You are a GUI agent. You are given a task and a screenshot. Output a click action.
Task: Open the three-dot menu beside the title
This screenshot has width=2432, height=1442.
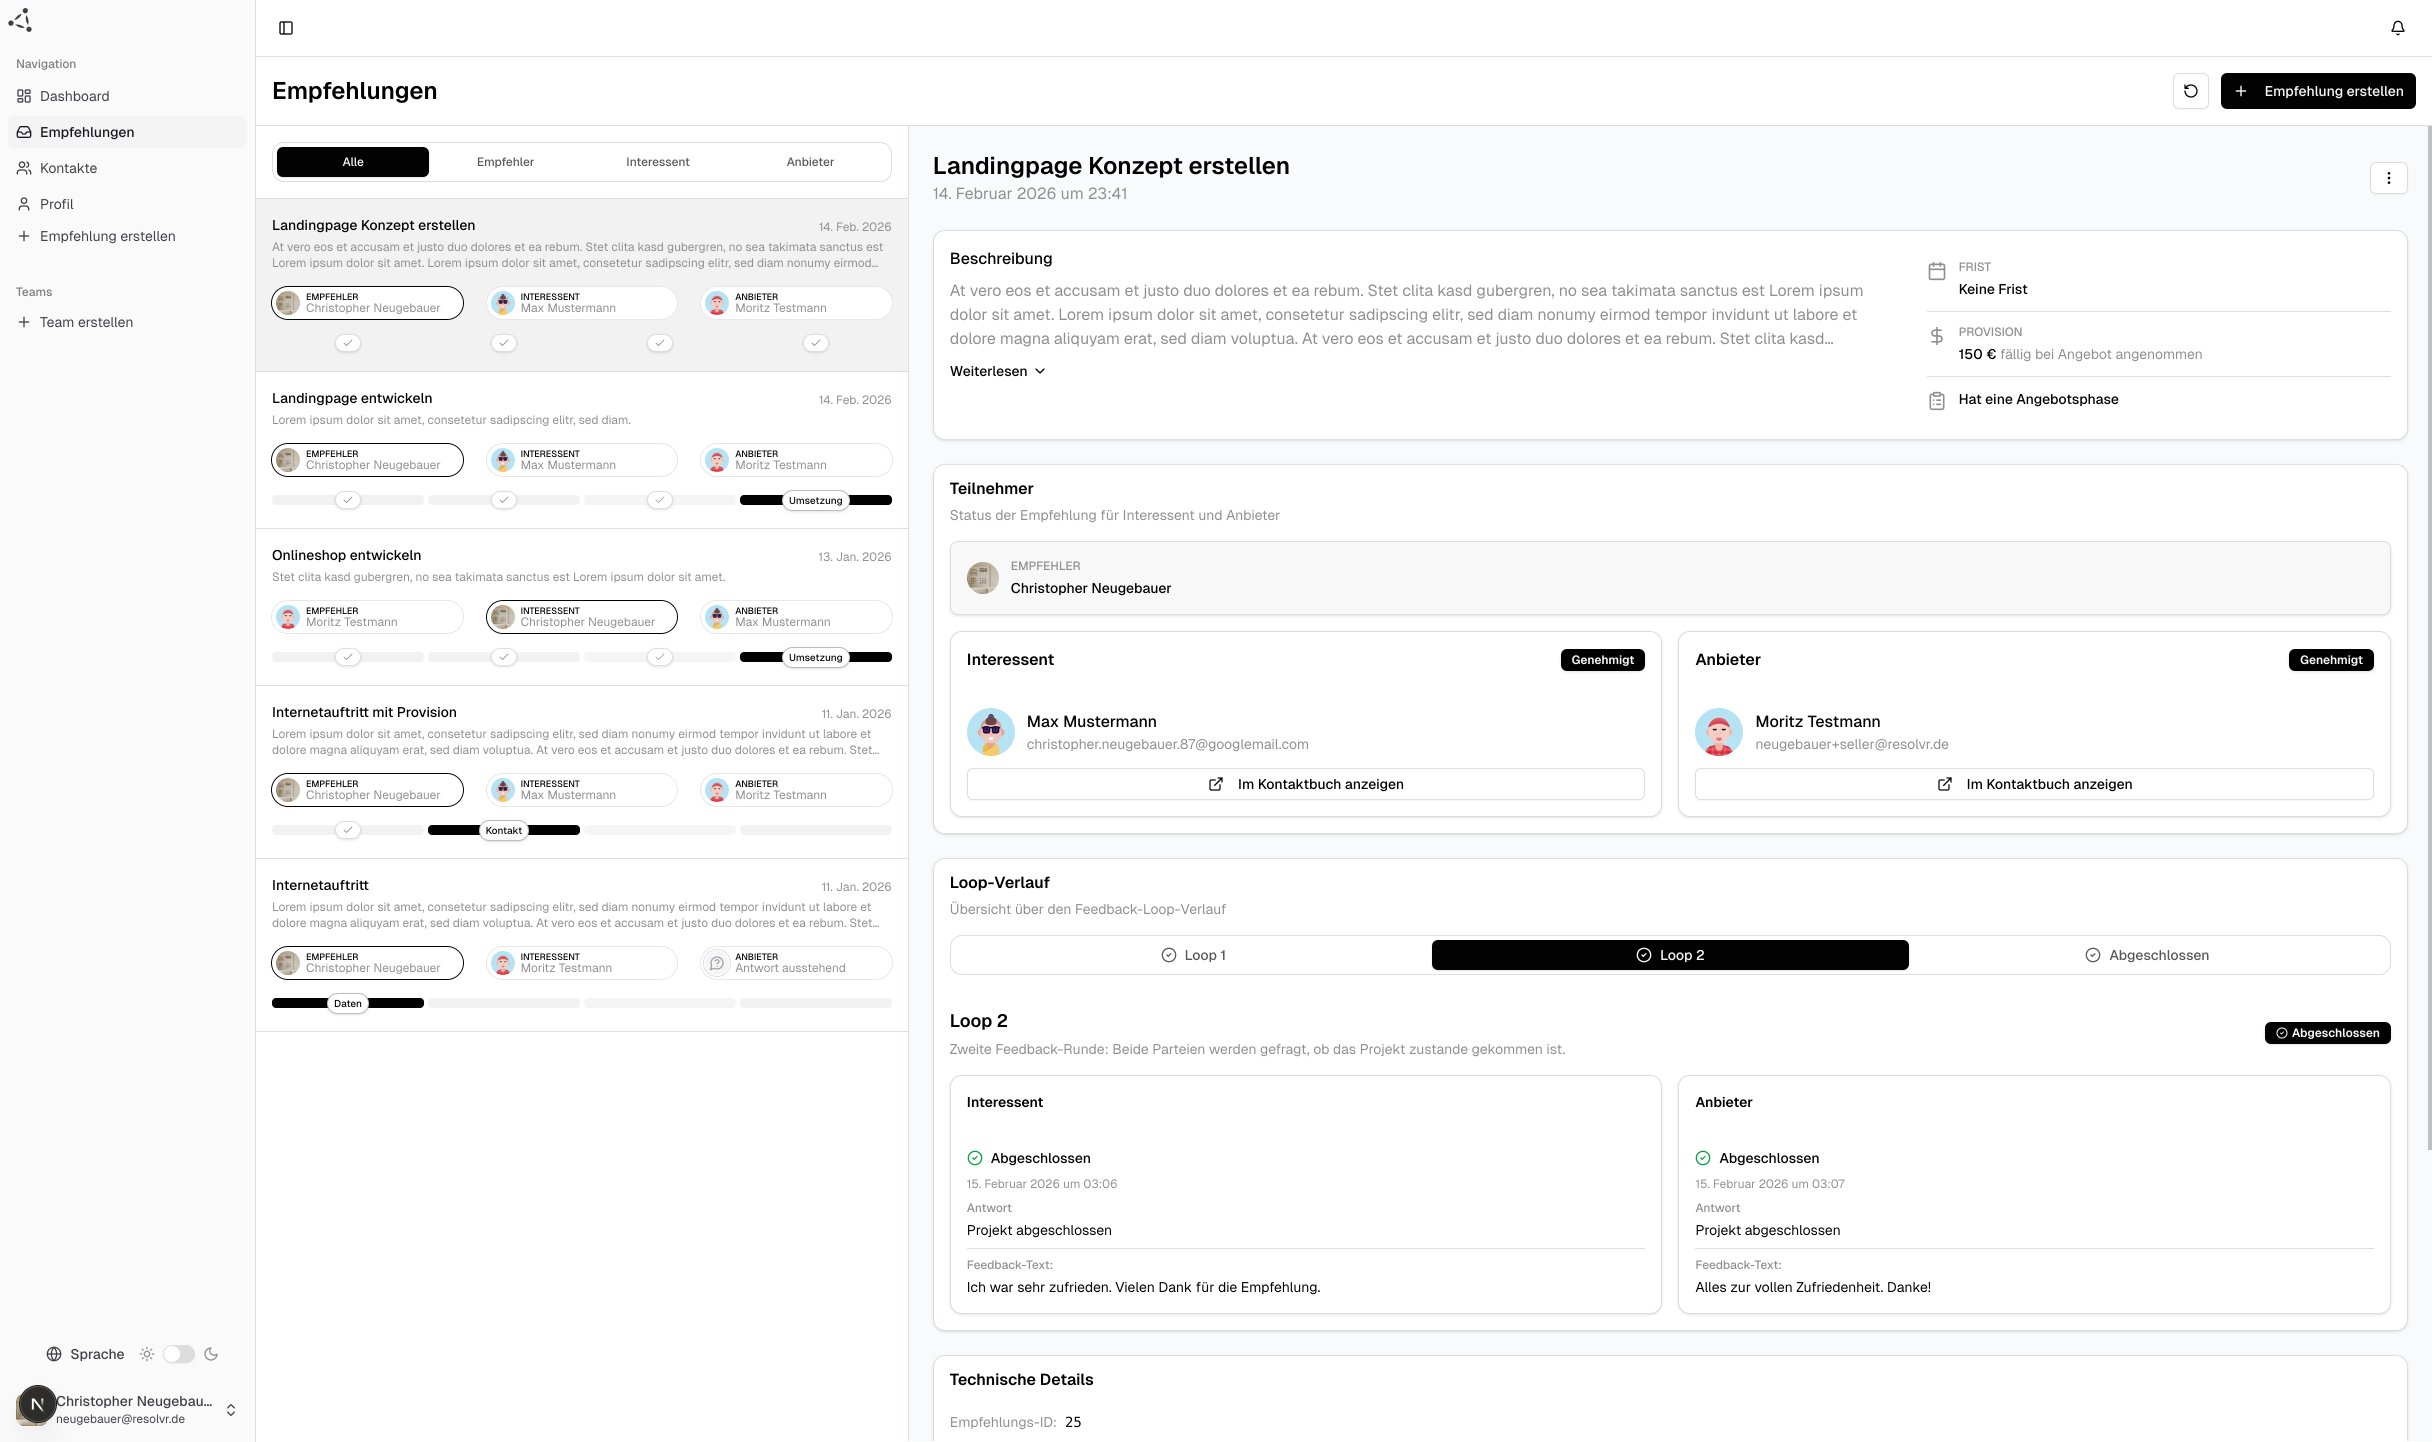tap(2391, 178)
